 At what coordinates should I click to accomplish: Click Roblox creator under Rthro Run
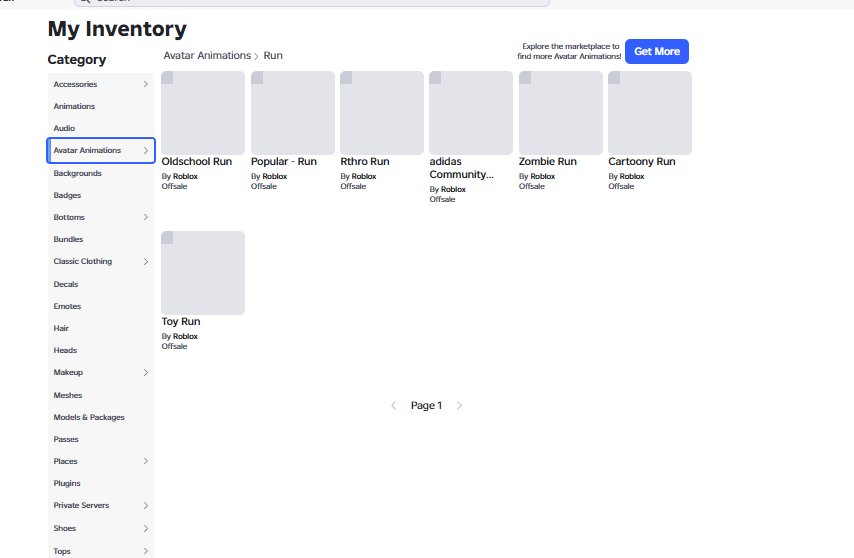[364, 176]
